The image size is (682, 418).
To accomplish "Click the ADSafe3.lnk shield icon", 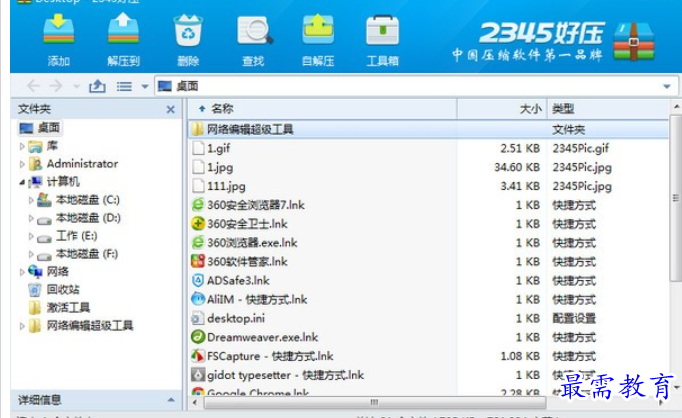I will click(x=198, y=281).
